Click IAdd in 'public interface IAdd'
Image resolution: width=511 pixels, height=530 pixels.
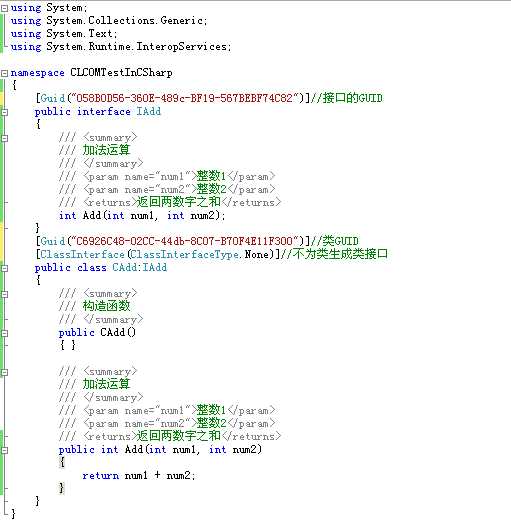(x=148, y=112)
